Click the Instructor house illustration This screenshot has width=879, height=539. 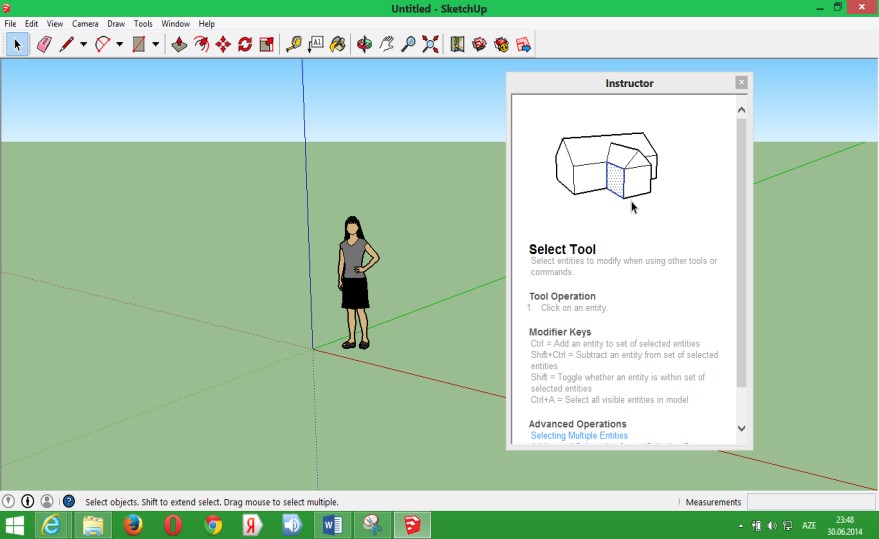[x=606, y=165]
